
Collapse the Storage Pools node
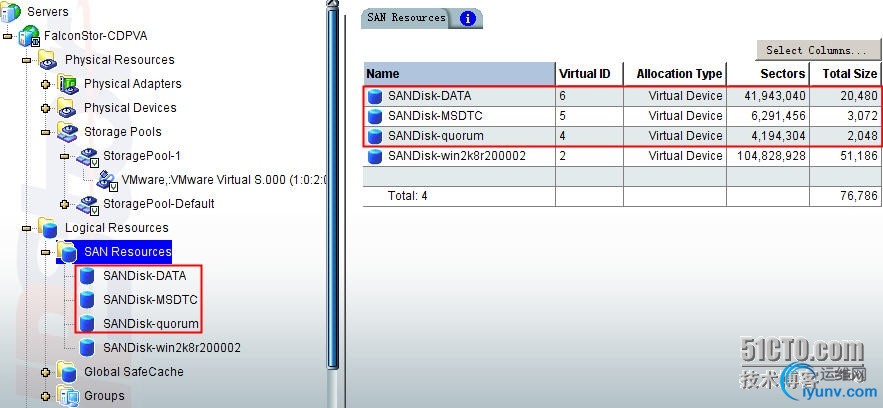tap(46, 132)
